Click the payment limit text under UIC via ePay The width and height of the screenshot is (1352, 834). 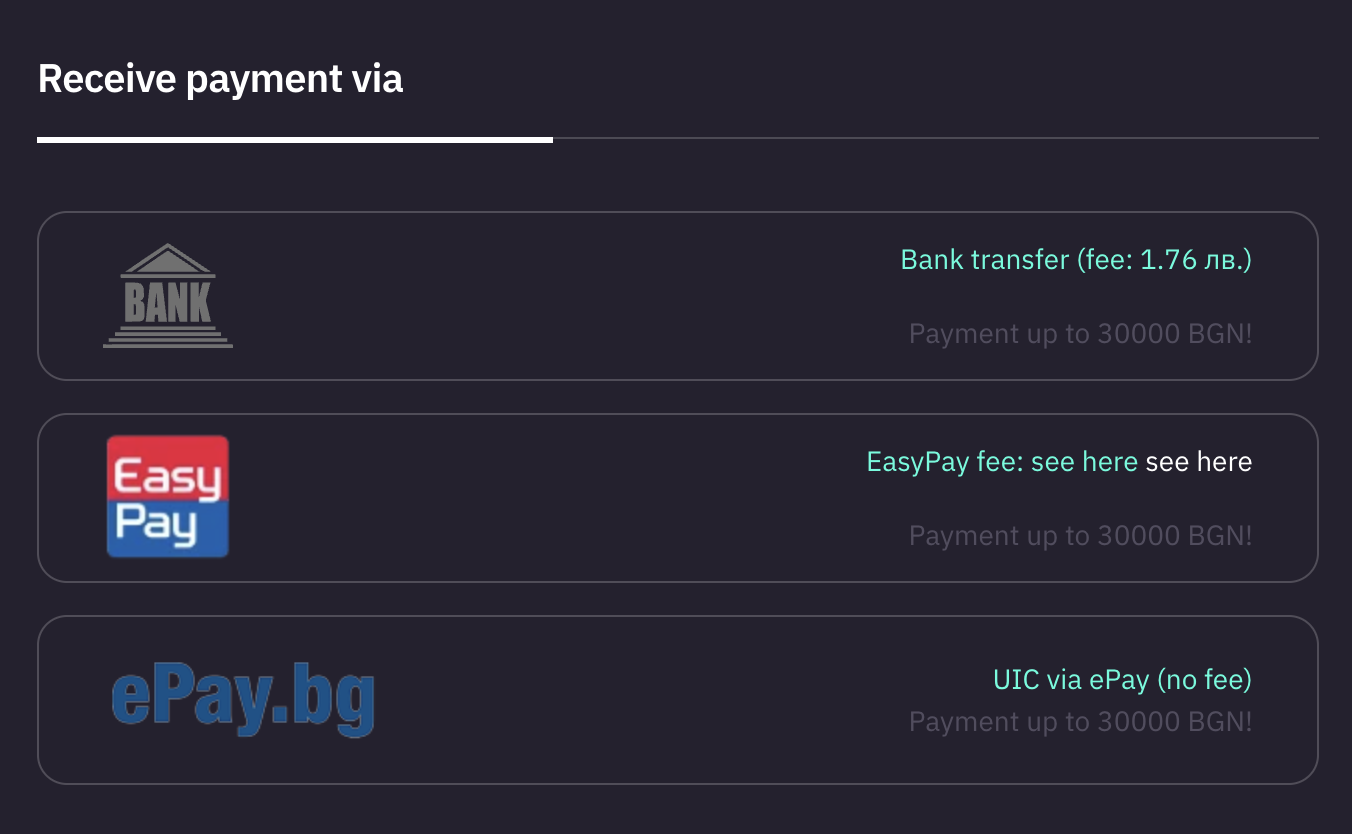tap(1080, 721)
